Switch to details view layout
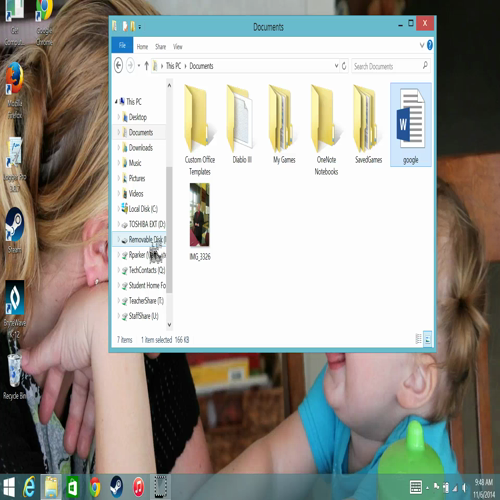The image size is (500, 500). pos(419,339)
